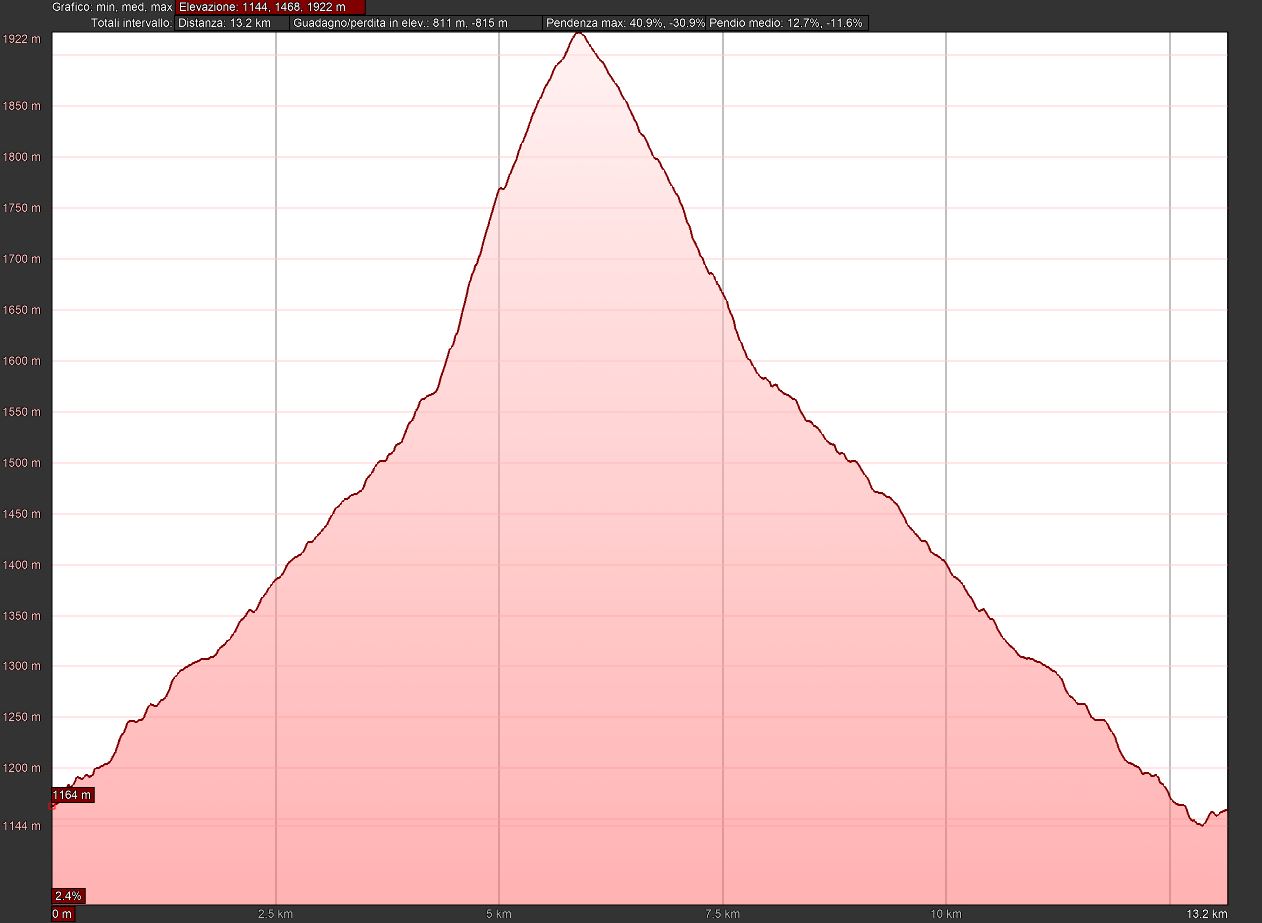The image size is (1262, 923).
Task: Click the Pendenza max field
Action: [625, 22]
